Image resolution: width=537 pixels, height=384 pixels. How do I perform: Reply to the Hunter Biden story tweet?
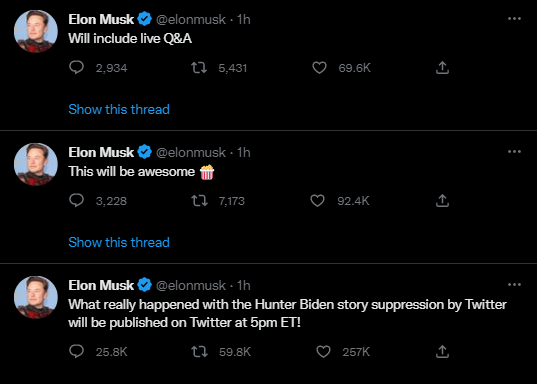(76, 351)
